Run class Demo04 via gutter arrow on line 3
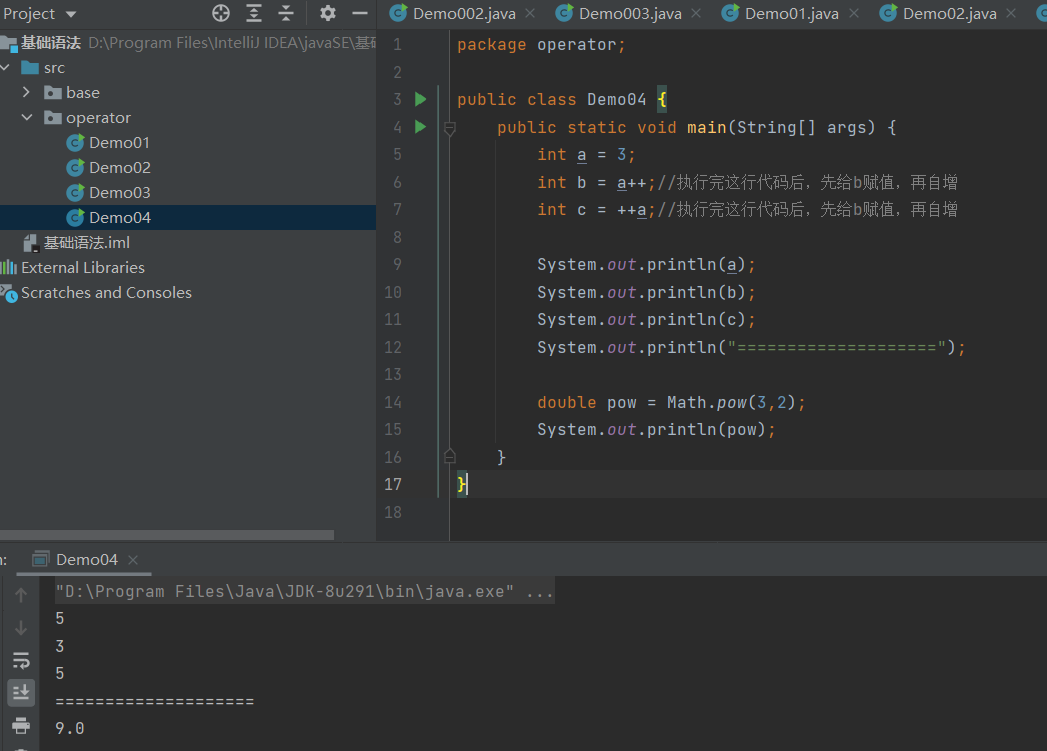 (x=421, y=99)
